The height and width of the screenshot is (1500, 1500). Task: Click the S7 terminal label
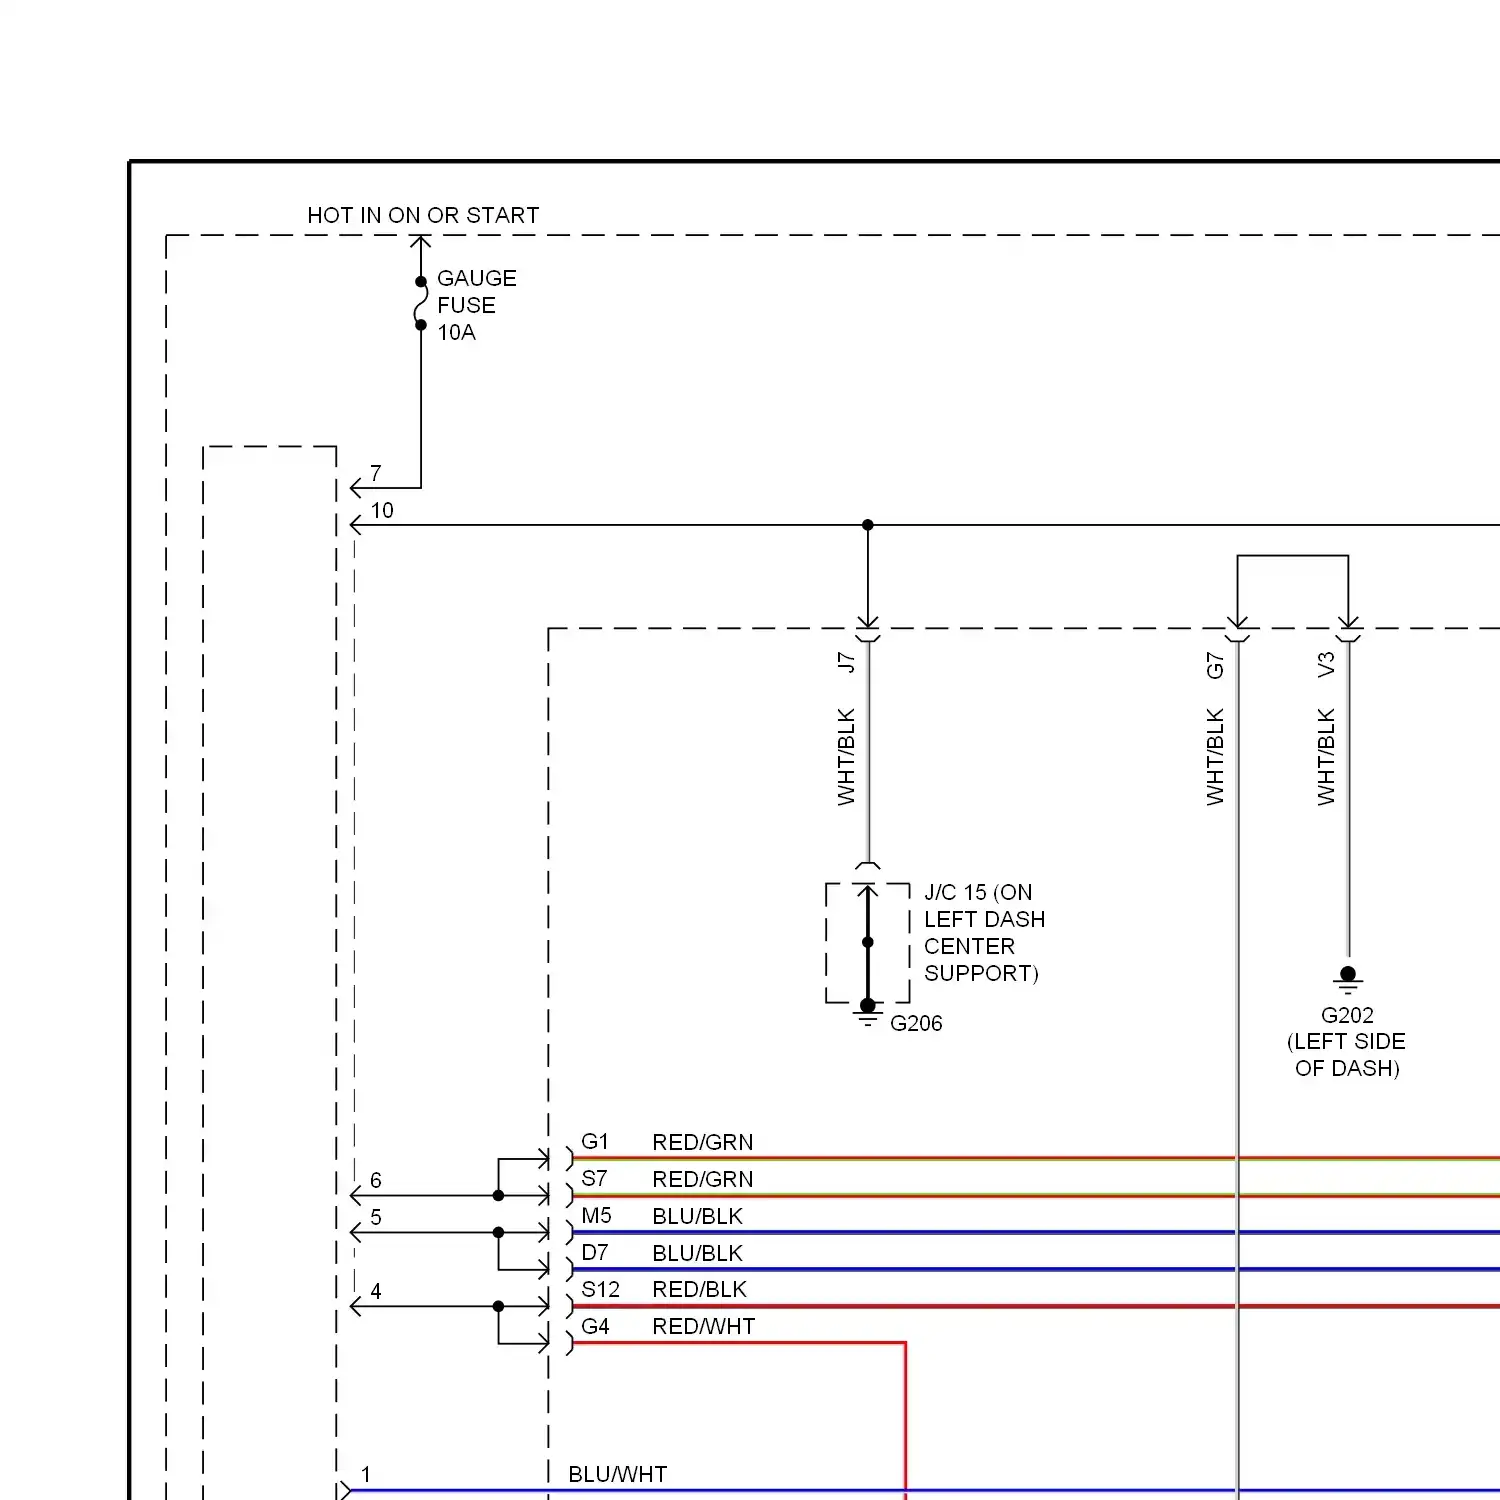pos(594,1178)
